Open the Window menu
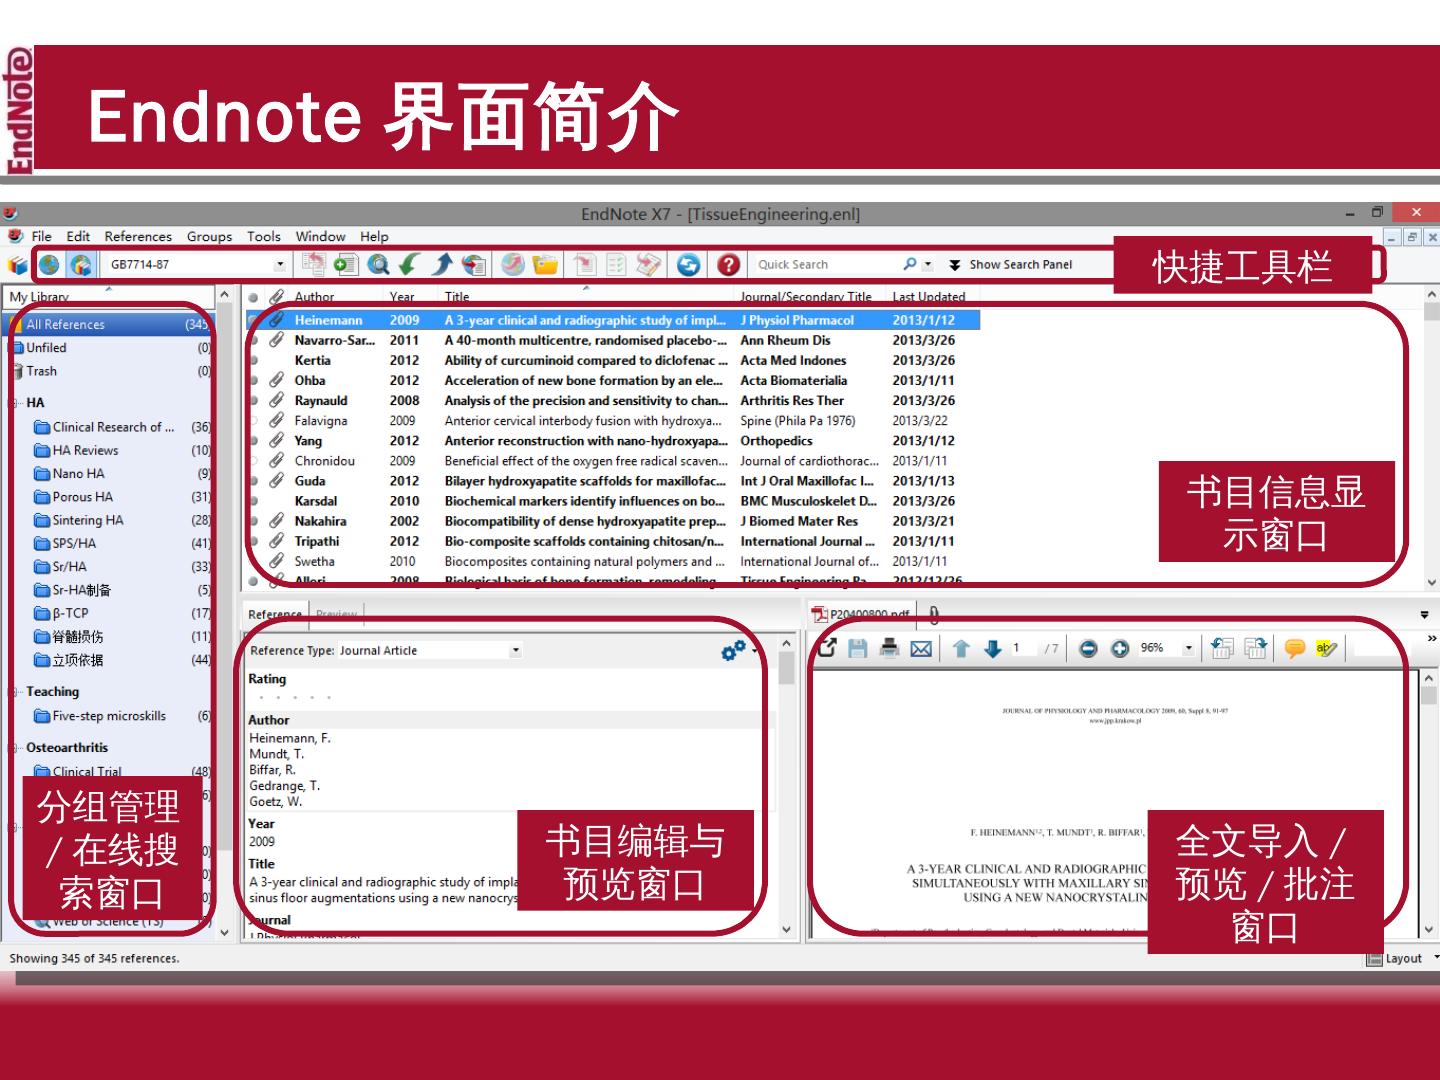This screenshot has height=1080, width=1440. point(320,236)
